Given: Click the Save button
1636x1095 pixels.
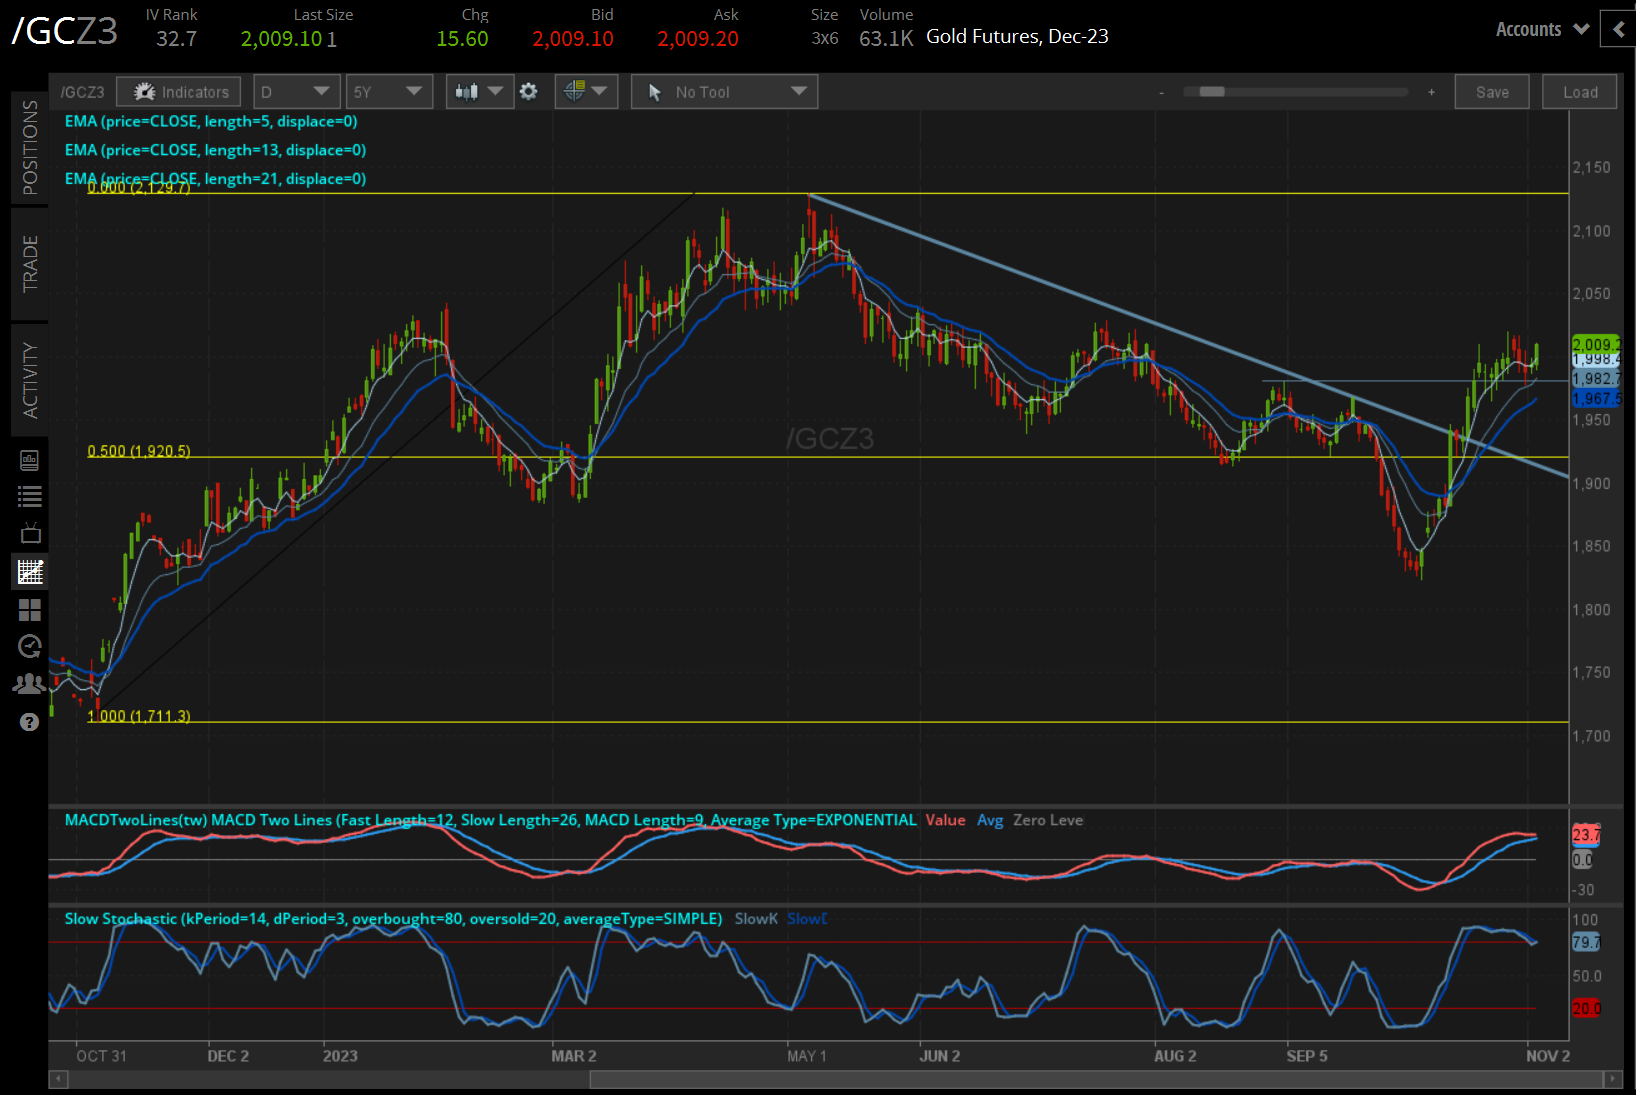Looking at the screenshot, I should coord(1491,92).
